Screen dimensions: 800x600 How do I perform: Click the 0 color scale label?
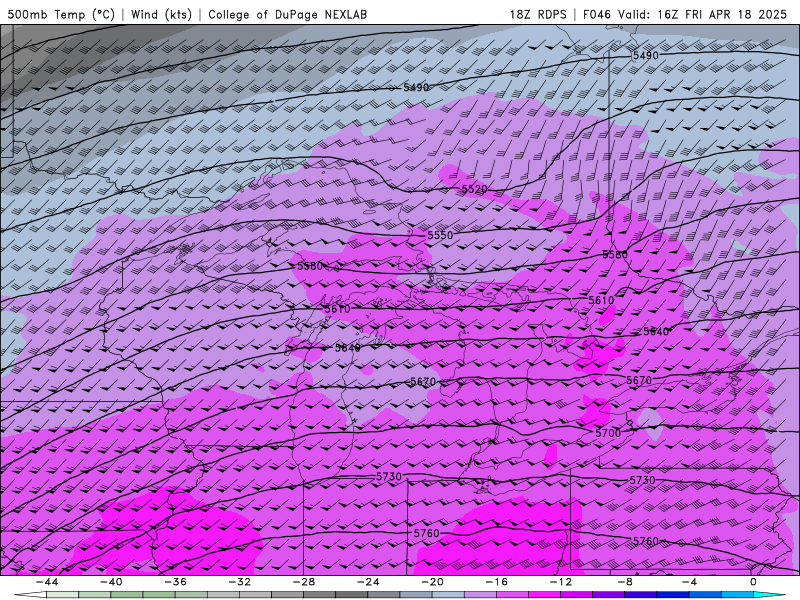pyautogui.click(x=754, y=582)
